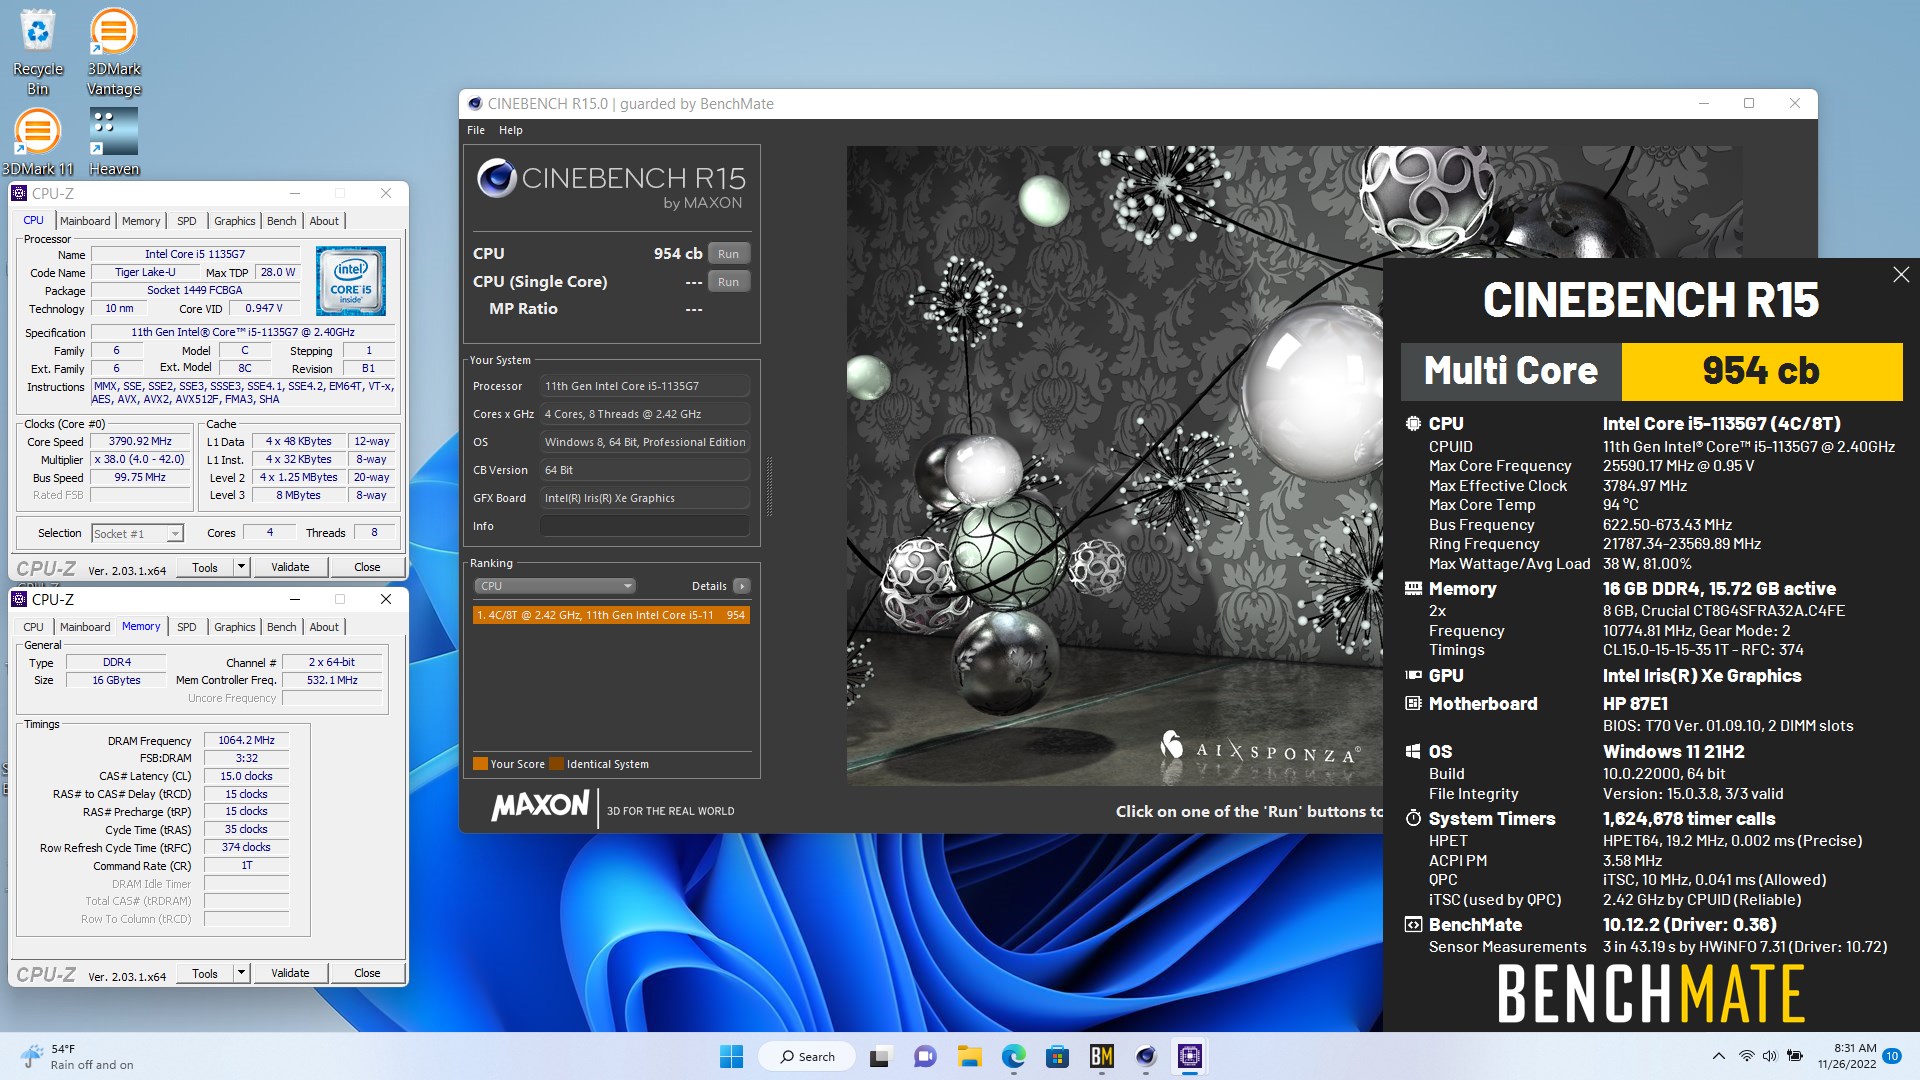Run the CPU multi-core benchmark
Screen dimensions: 1920x1080
[x=728, y=254]
